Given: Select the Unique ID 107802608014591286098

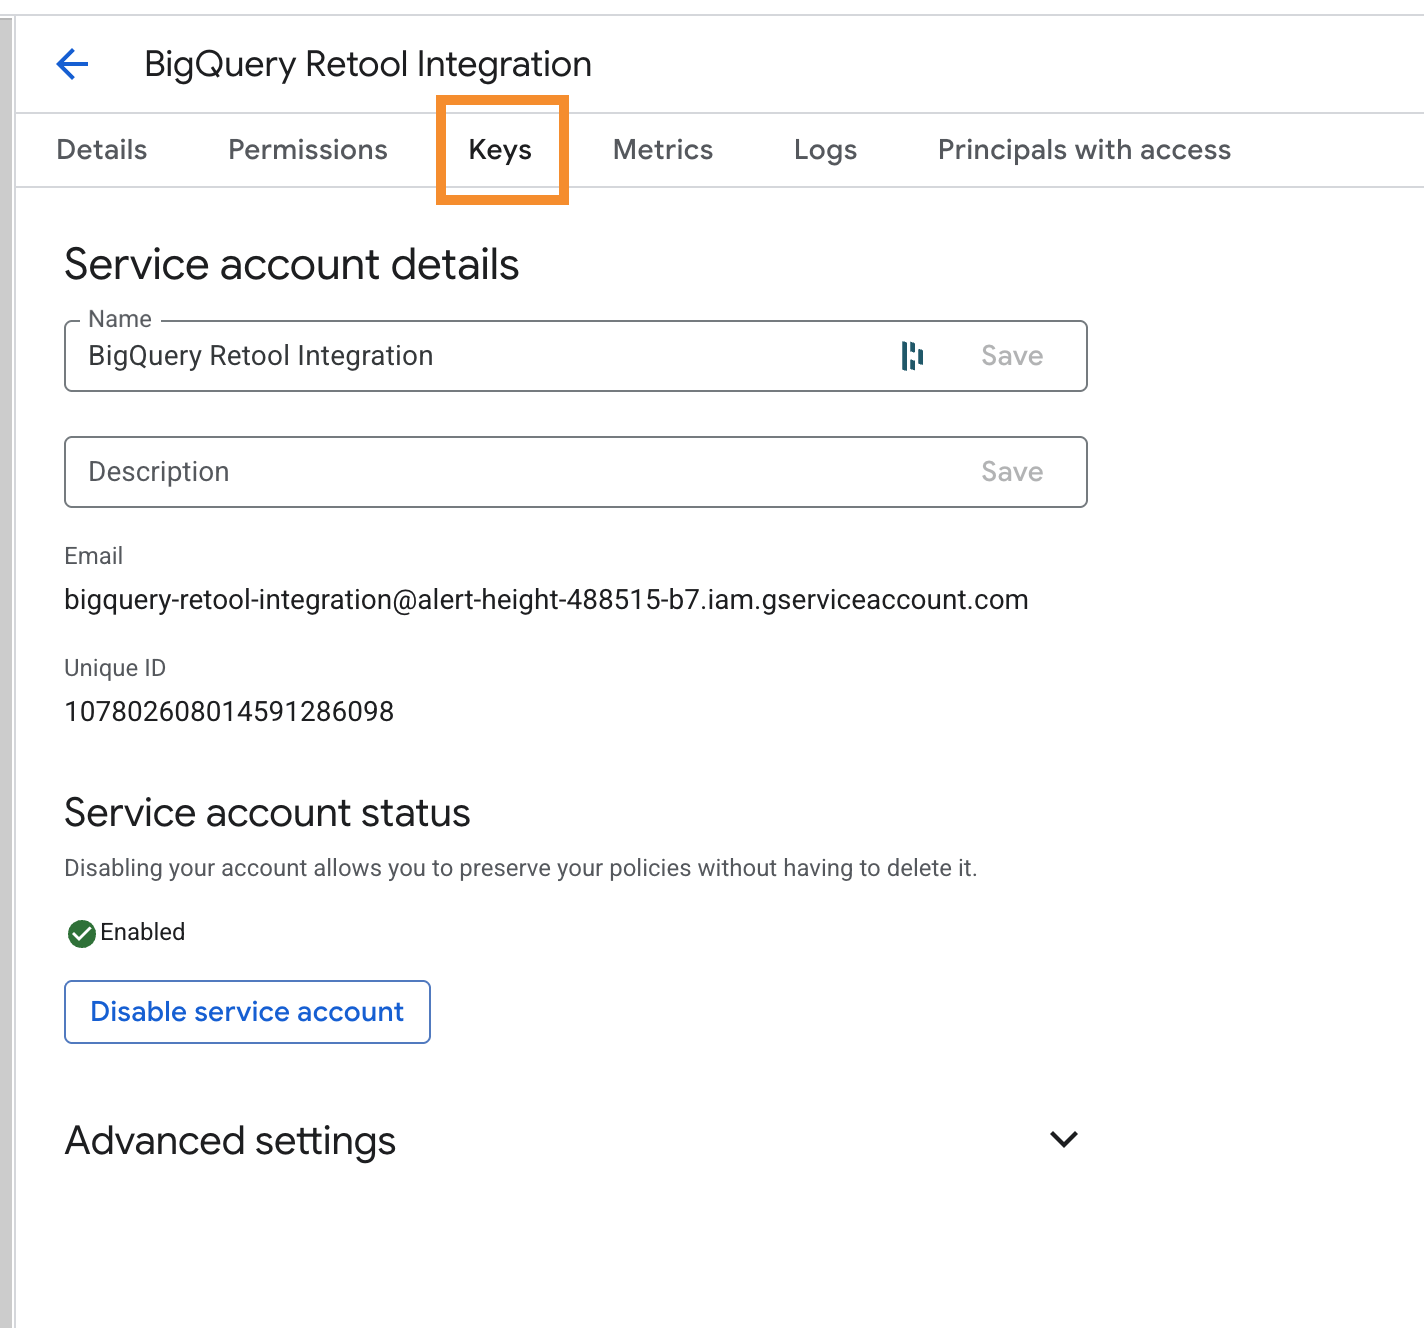Looking at the screenshot, I should point(229,712).
